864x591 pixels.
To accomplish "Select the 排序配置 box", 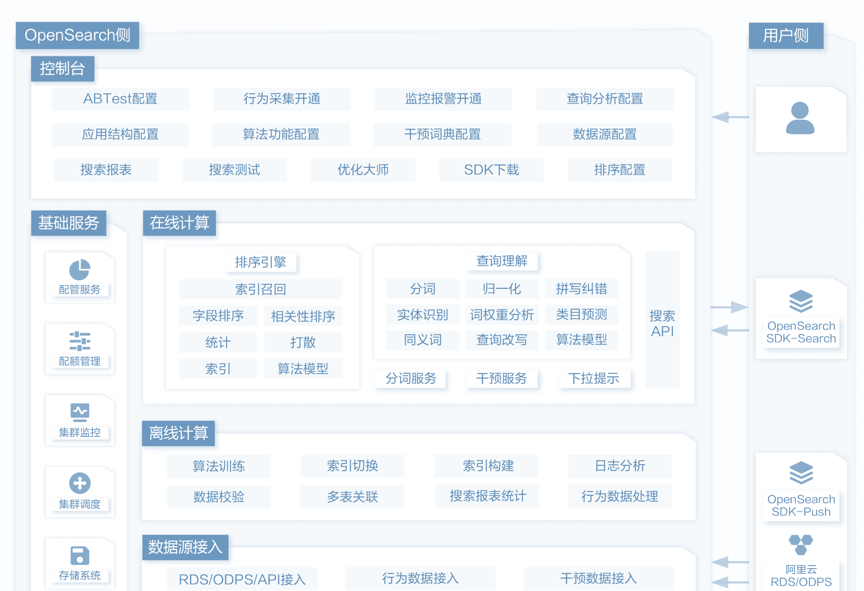I will (619, 170).
